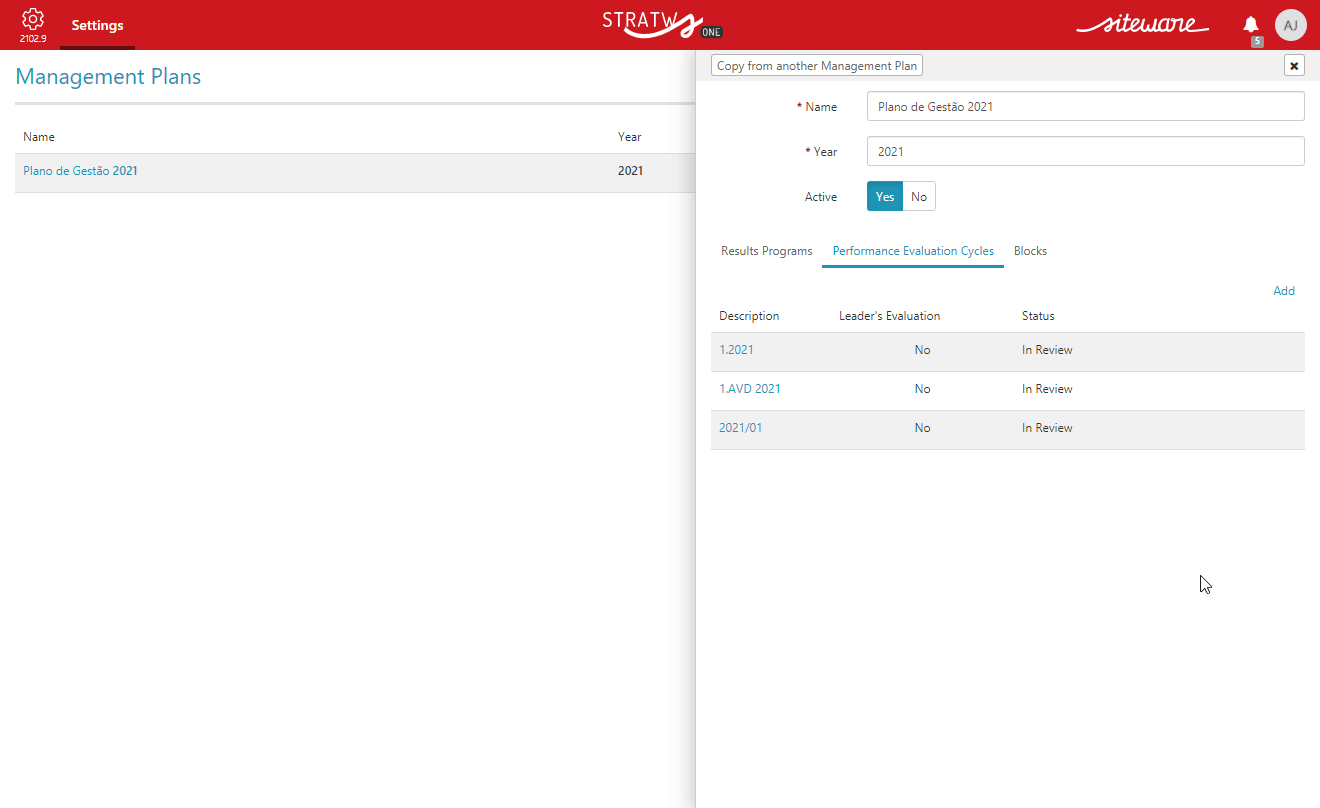The image size is (1320, 808).
Task: Open the 1.2021 evaluation cycle
Action: (736, 350)
